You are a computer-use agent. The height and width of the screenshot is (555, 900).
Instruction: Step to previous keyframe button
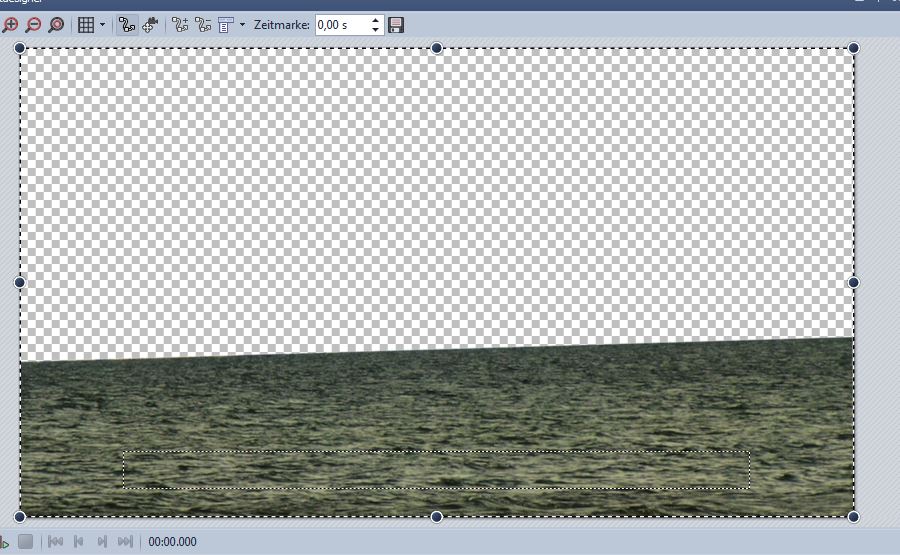(x=79, y=542)
